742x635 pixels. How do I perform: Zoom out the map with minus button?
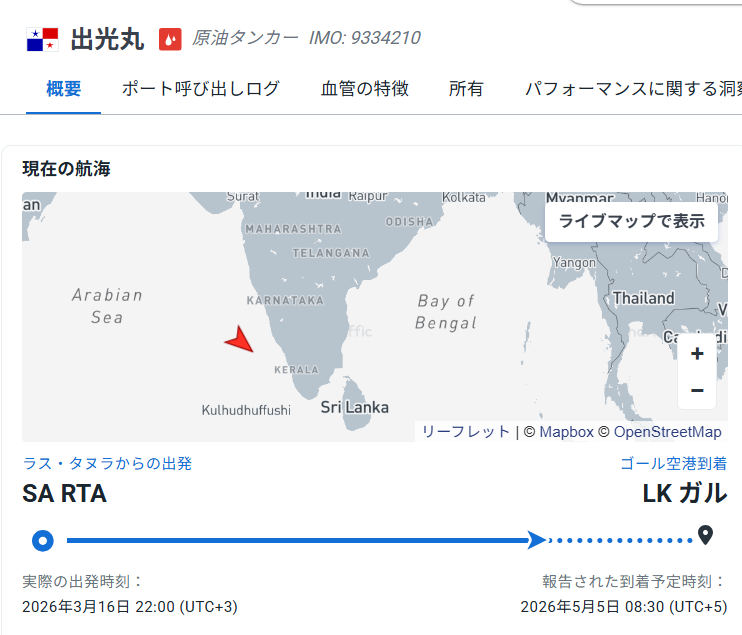pyautogui.click(x=697, y=390)
